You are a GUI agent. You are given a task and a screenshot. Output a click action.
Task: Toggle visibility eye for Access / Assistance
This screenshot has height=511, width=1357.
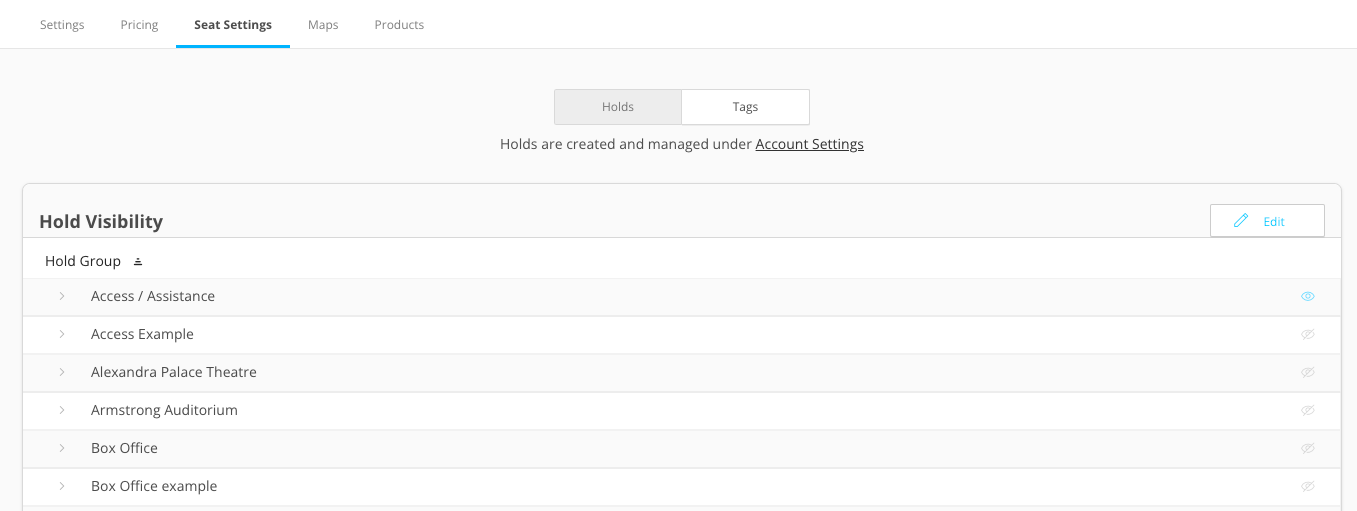pos(1308,297)
